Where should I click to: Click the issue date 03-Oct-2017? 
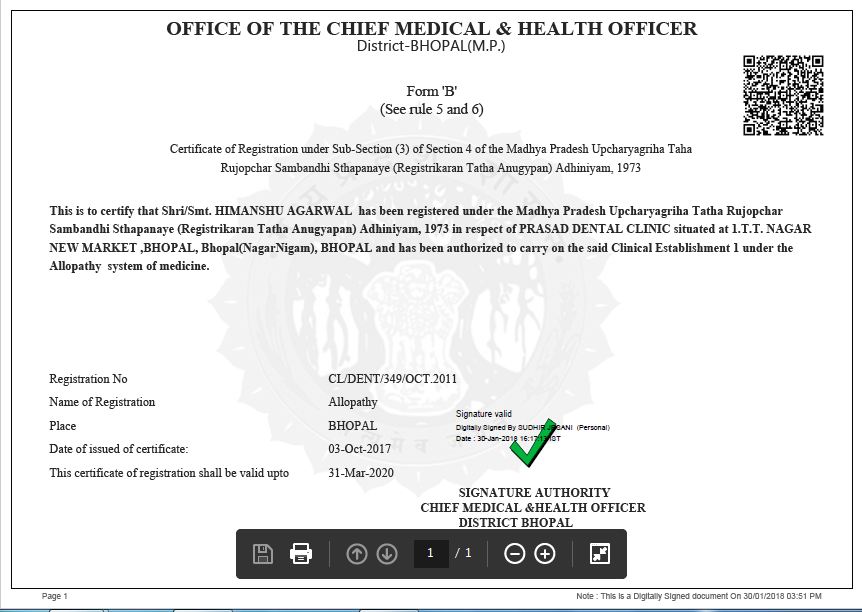pos(359,449)
